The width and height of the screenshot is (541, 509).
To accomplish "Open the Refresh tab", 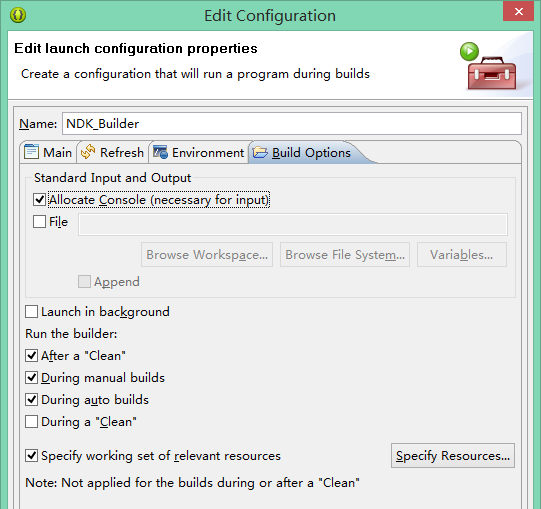I will tap(112, 152).
